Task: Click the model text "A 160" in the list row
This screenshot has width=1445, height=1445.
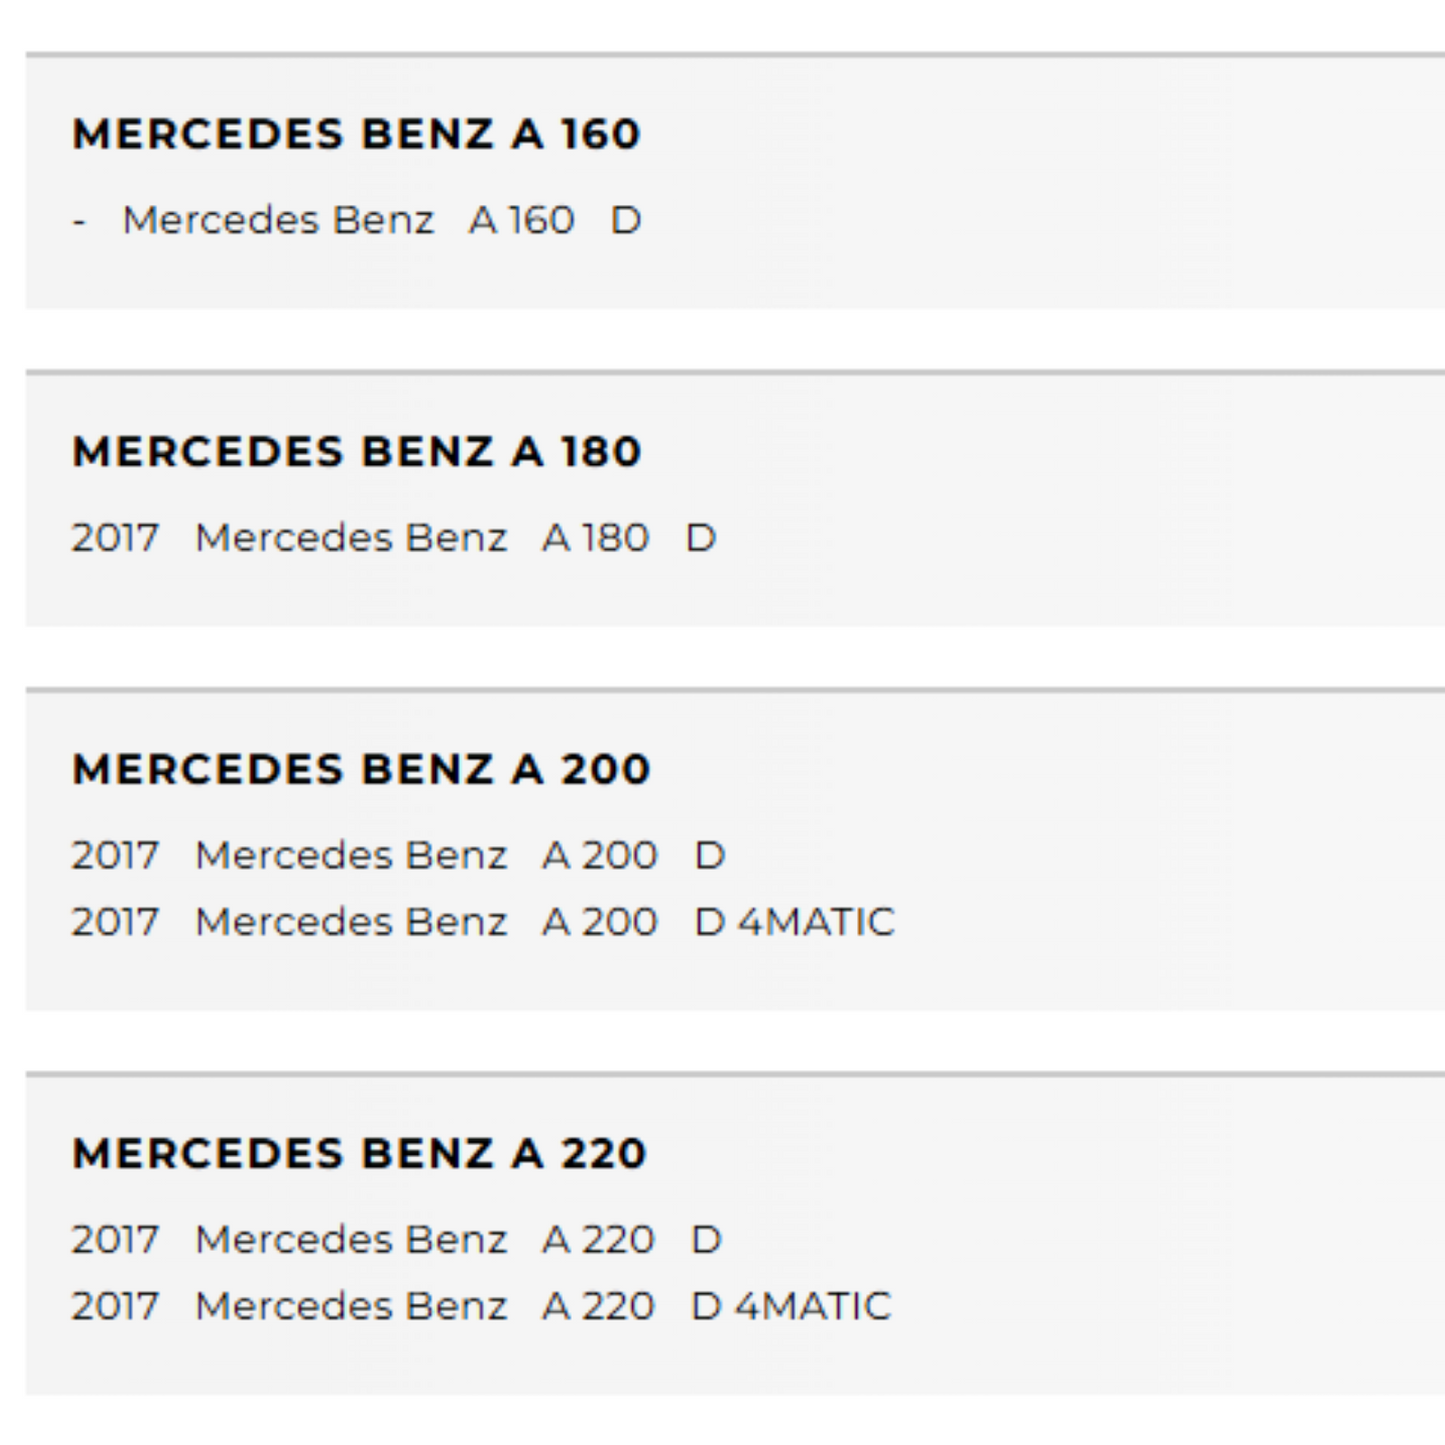Action: pyautogui.click(x=522, y=220)
